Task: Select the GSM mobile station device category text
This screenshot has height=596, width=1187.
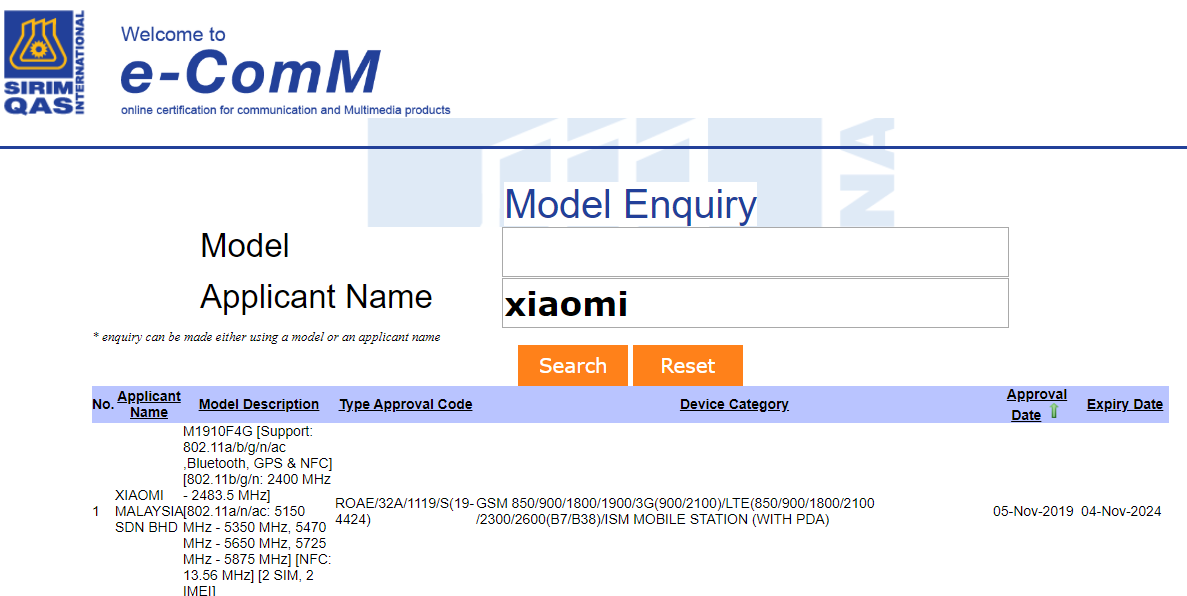Action: click(x=675, y=511)
